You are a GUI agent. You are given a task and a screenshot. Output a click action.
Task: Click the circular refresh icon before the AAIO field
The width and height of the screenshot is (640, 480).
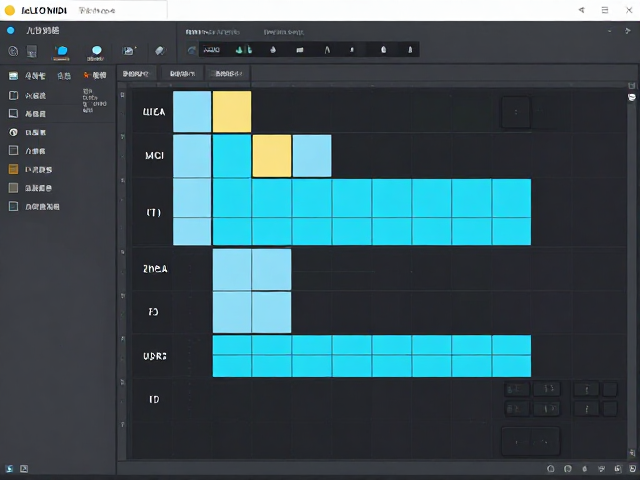pos(192,50)
